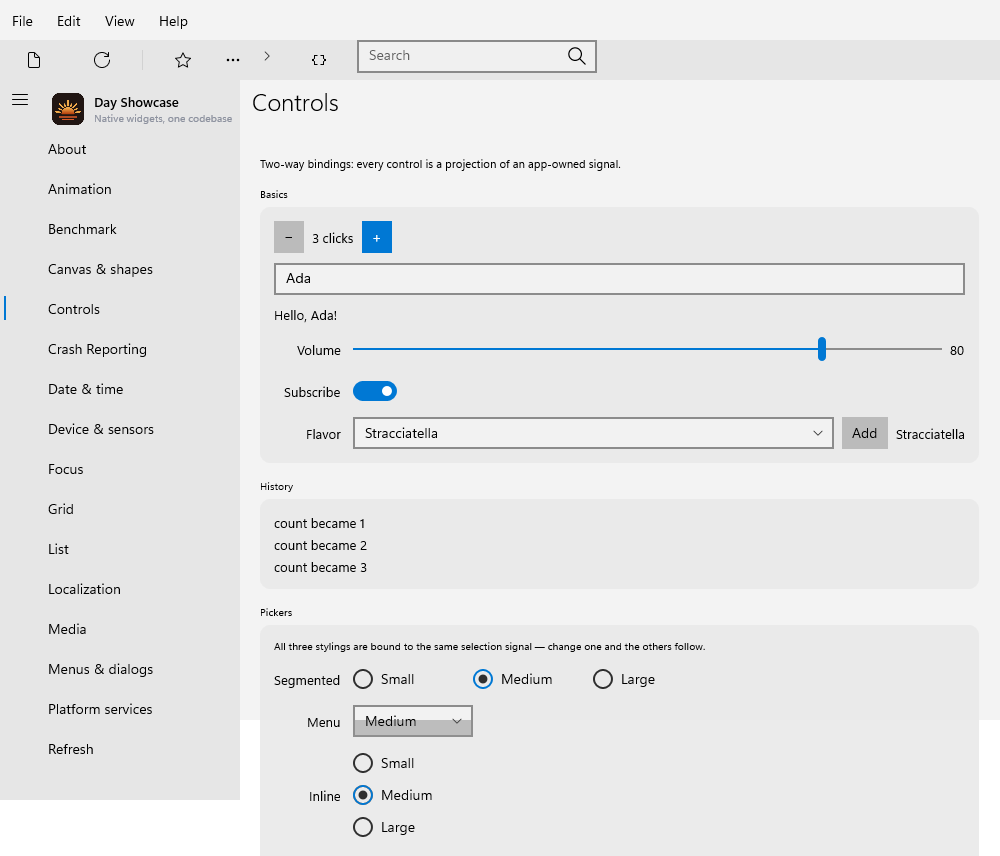Turn off the Subscribe toggle
1000x856 pixels.
tap(375, 391)
